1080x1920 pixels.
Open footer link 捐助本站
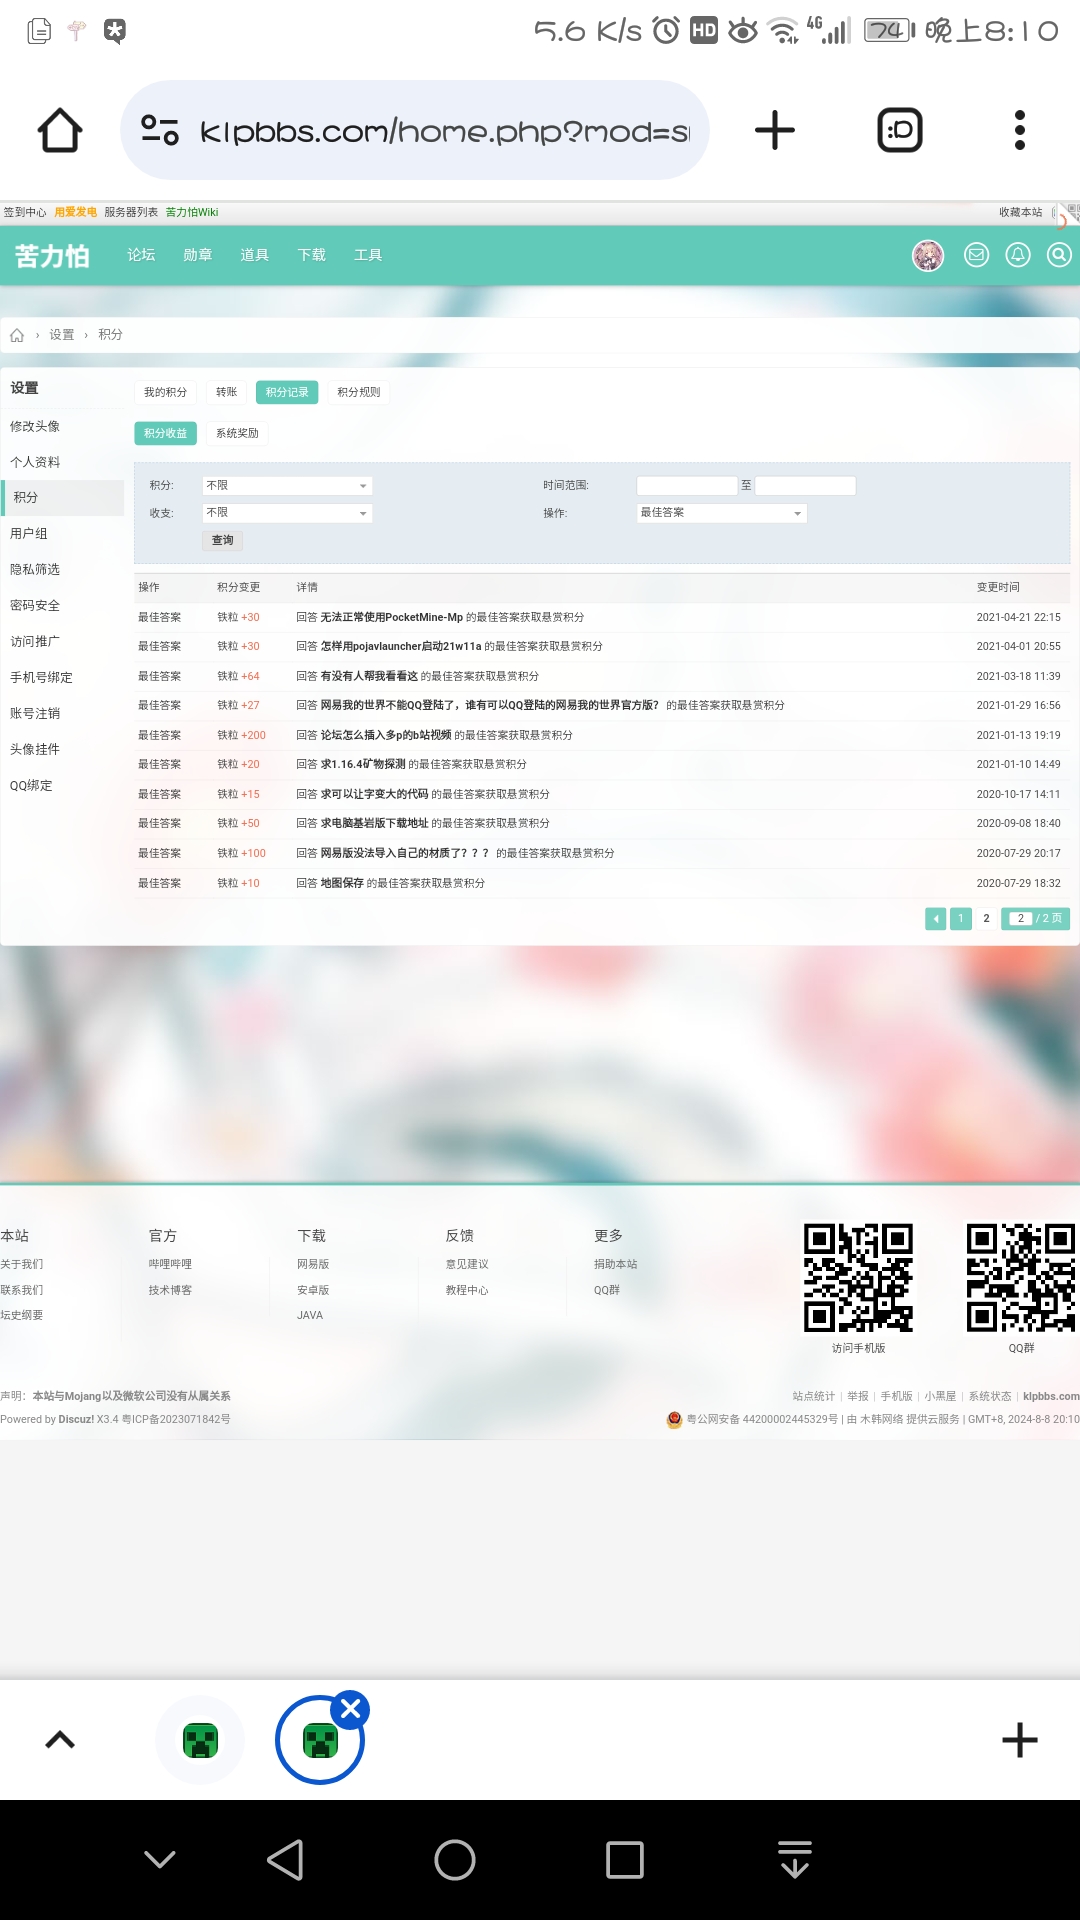click(x=615, y=1264)
